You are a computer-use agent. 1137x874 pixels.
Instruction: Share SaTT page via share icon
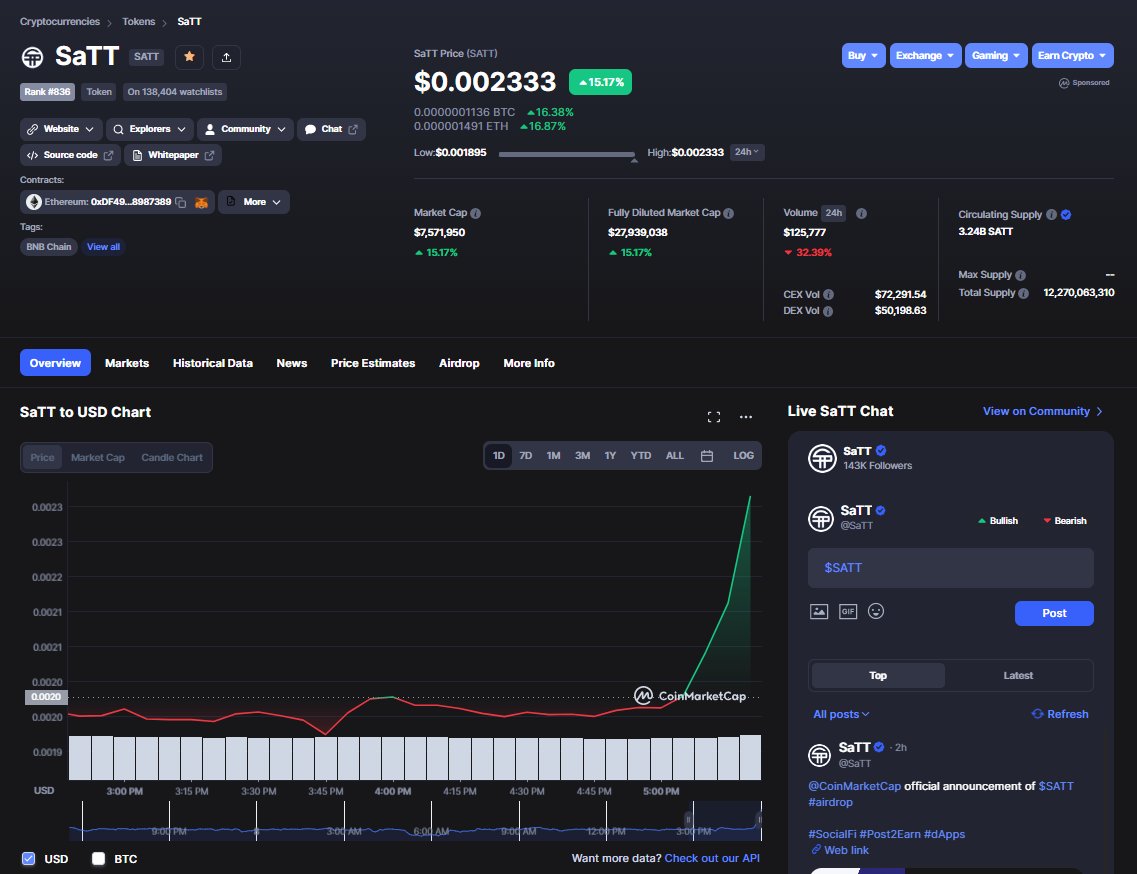tap(226, 57)
